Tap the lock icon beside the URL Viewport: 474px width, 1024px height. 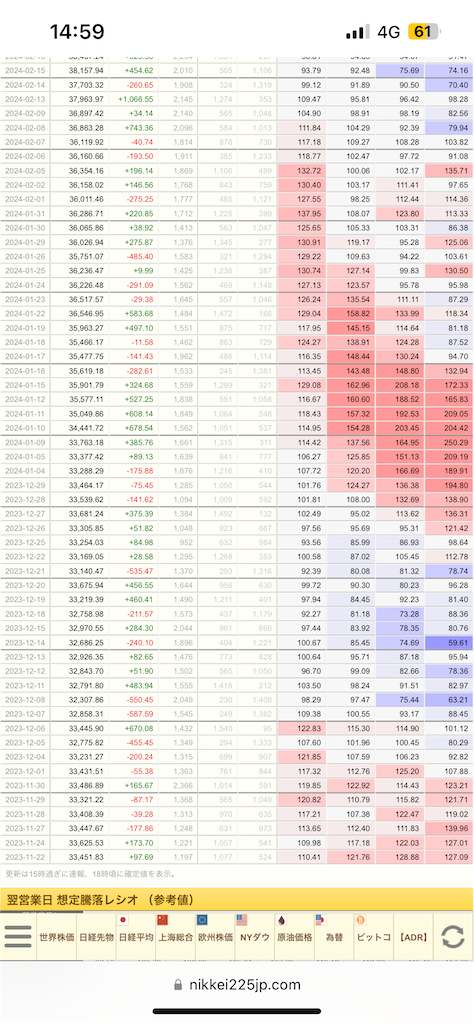pos(179,985)
